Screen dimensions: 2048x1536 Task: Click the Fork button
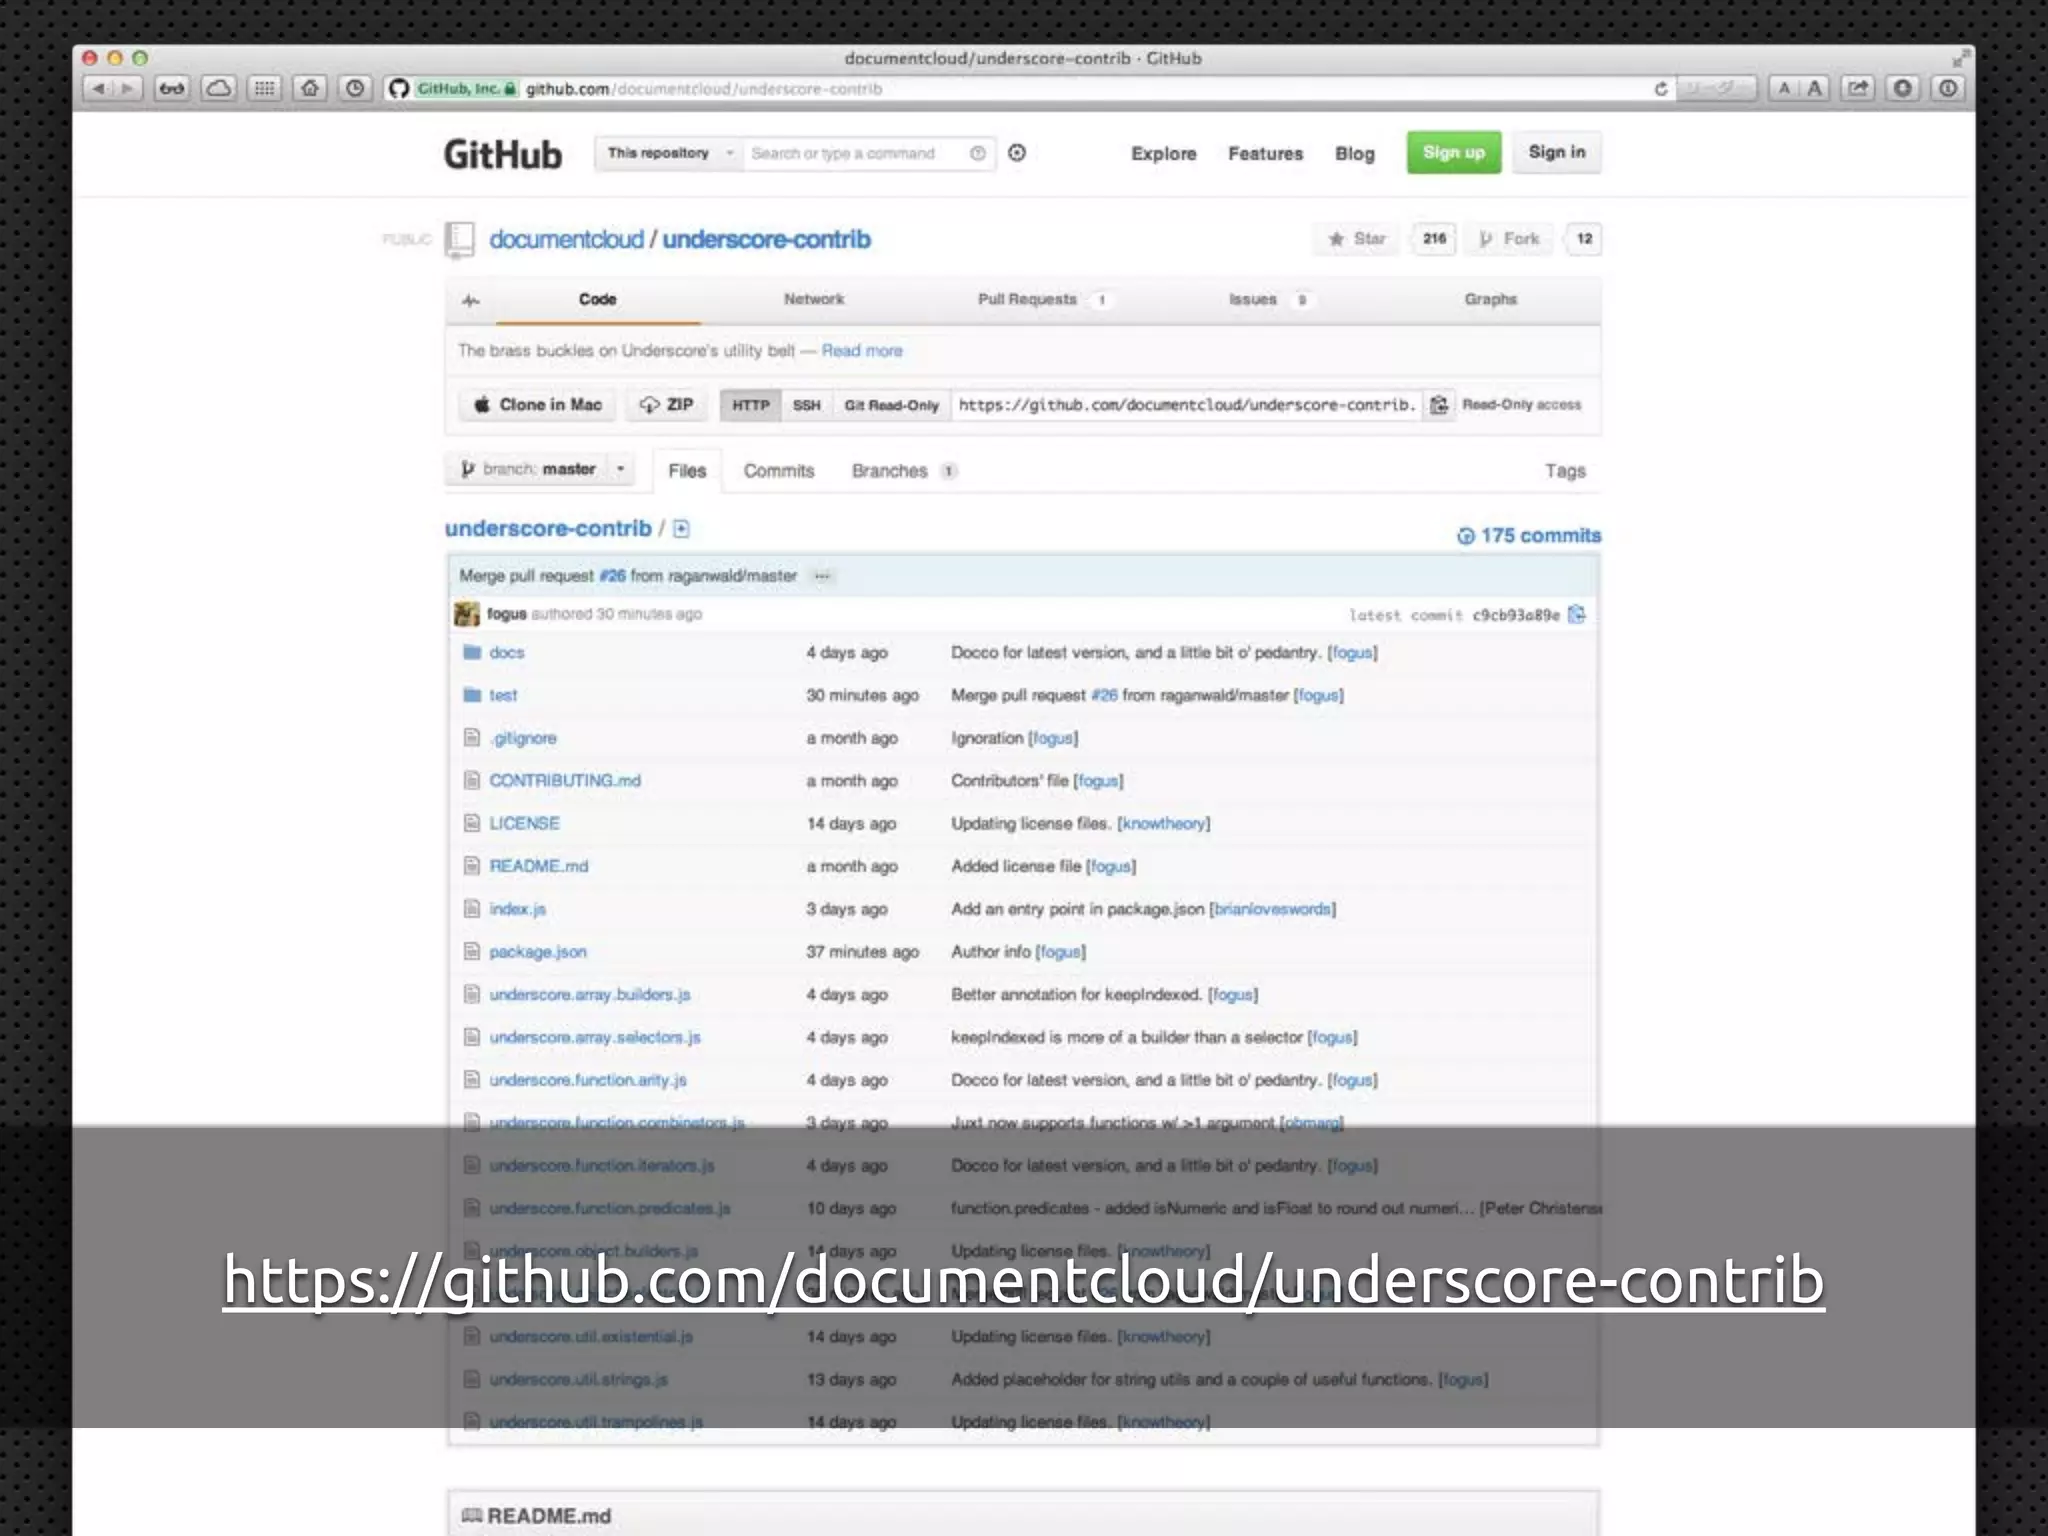click(1510, 239)
